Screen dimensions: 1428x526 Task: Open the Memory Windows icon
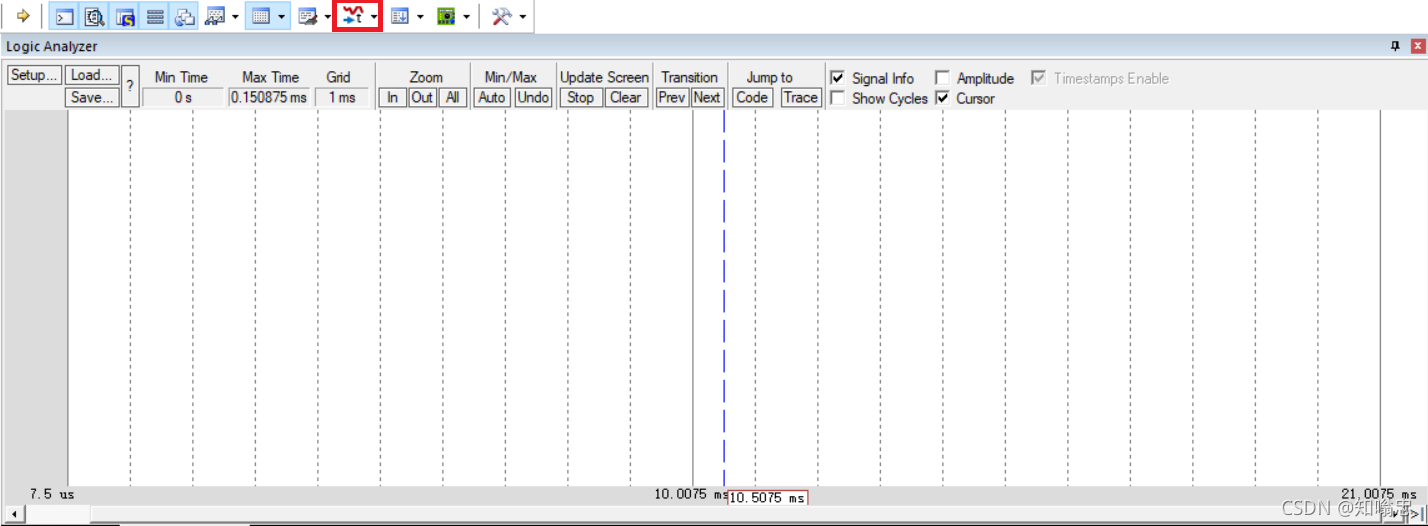261,16
